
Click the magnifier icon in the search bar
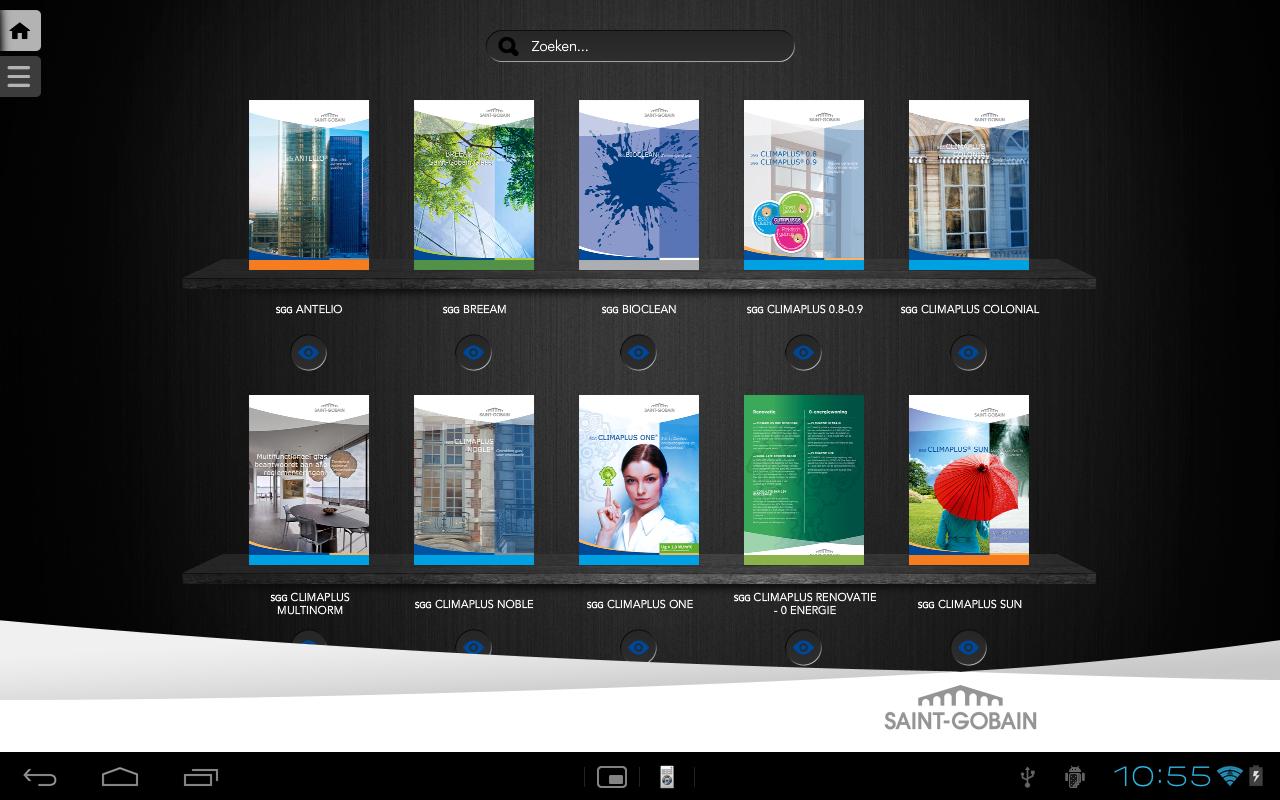(508, 46)
